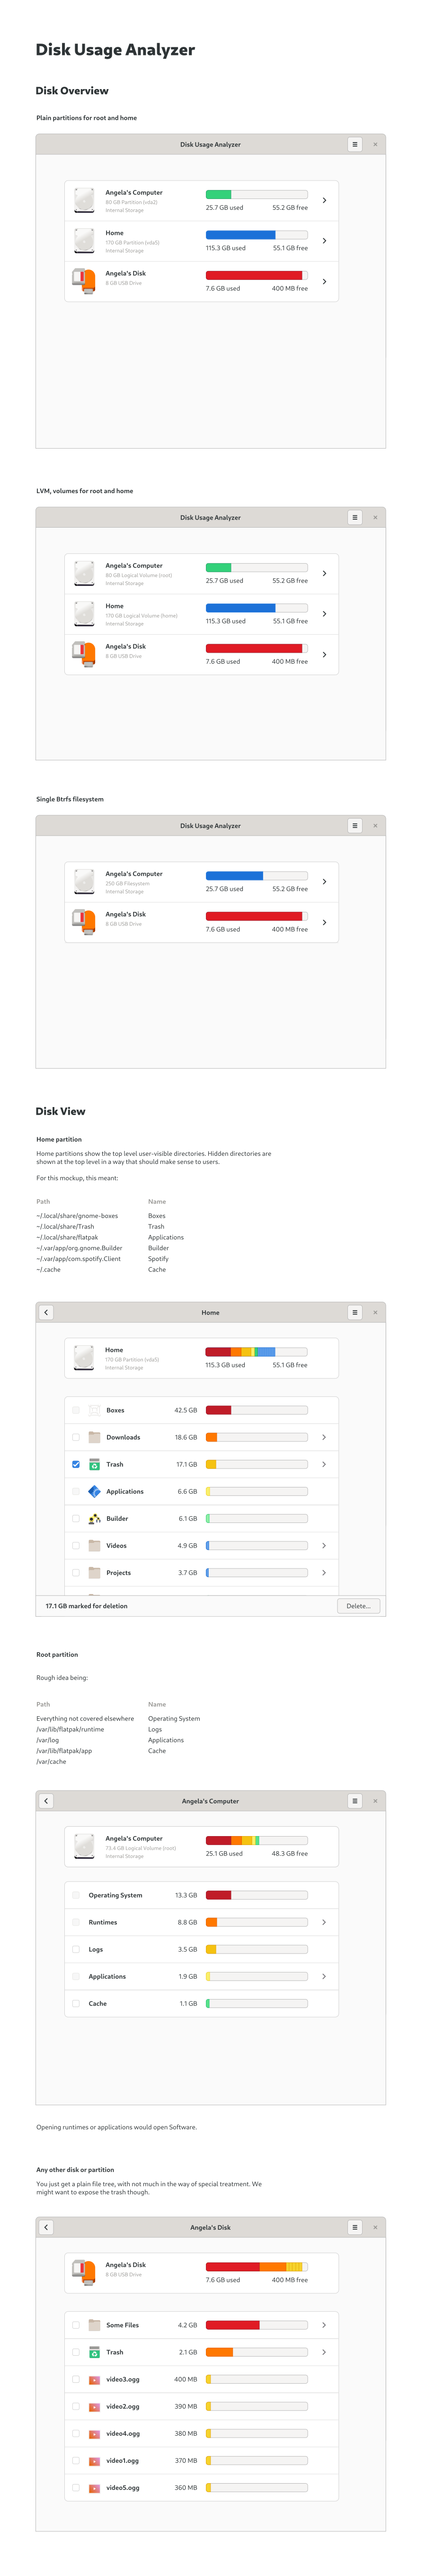
Task: Open Angela's Computer chevron in Btrfs window
Action: (x=324, y=881)
